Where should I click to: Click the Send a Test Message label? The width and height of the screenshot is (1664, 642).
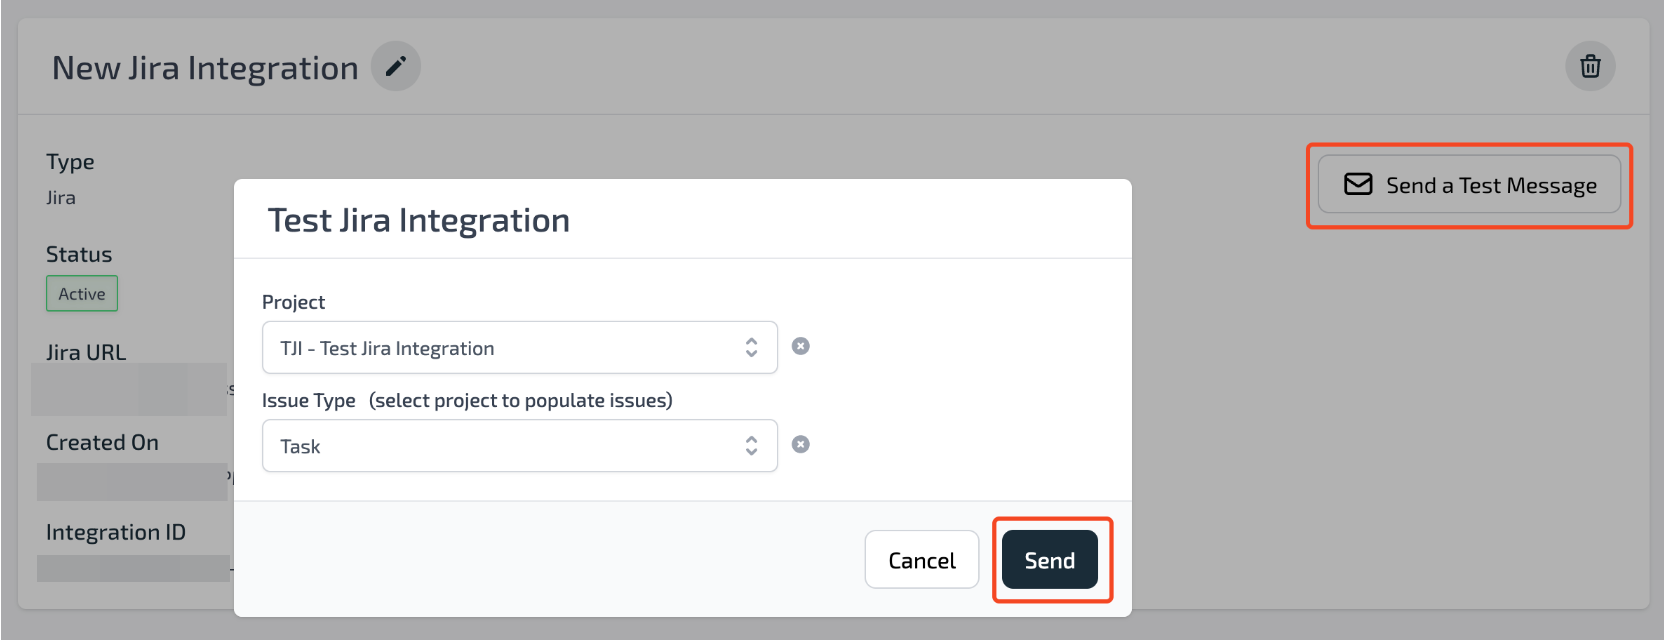(x=1491, y=186)
